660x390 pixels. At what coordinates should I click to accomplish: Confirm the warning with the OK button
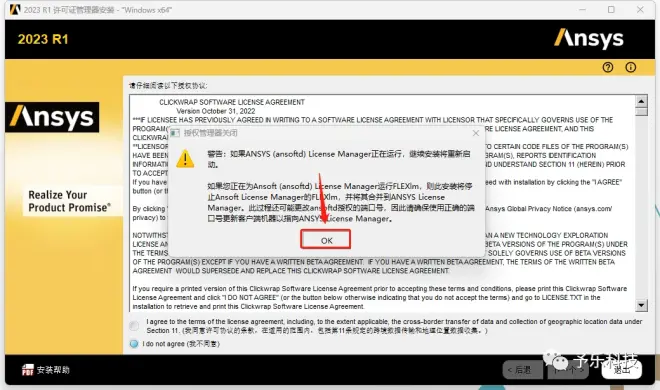(326, 240)
